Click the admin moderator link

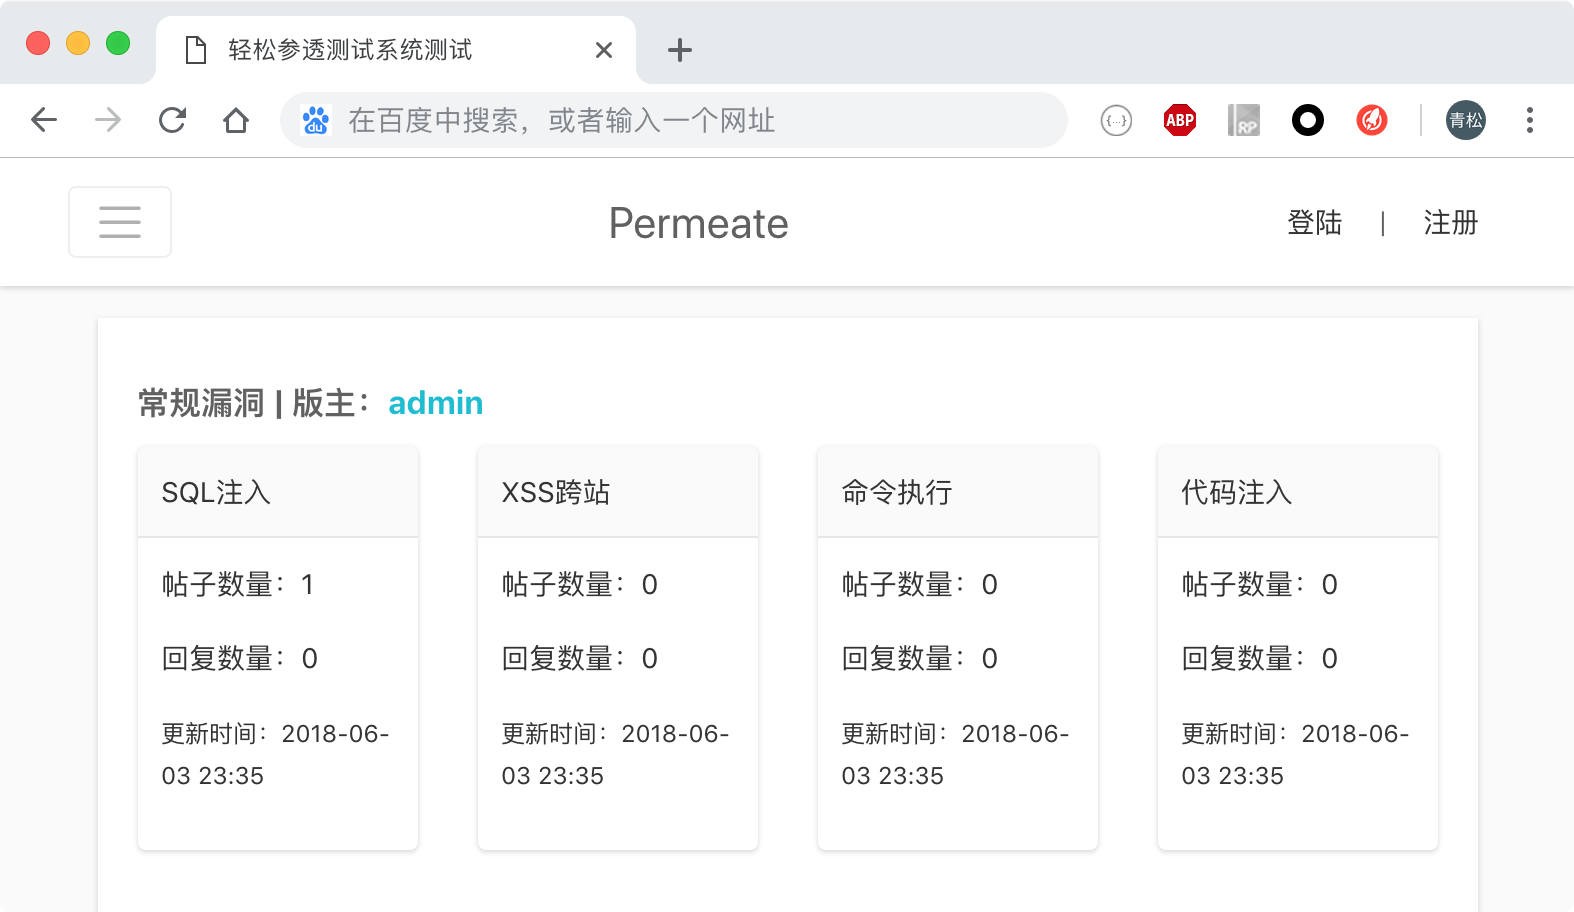pos(435,403)
